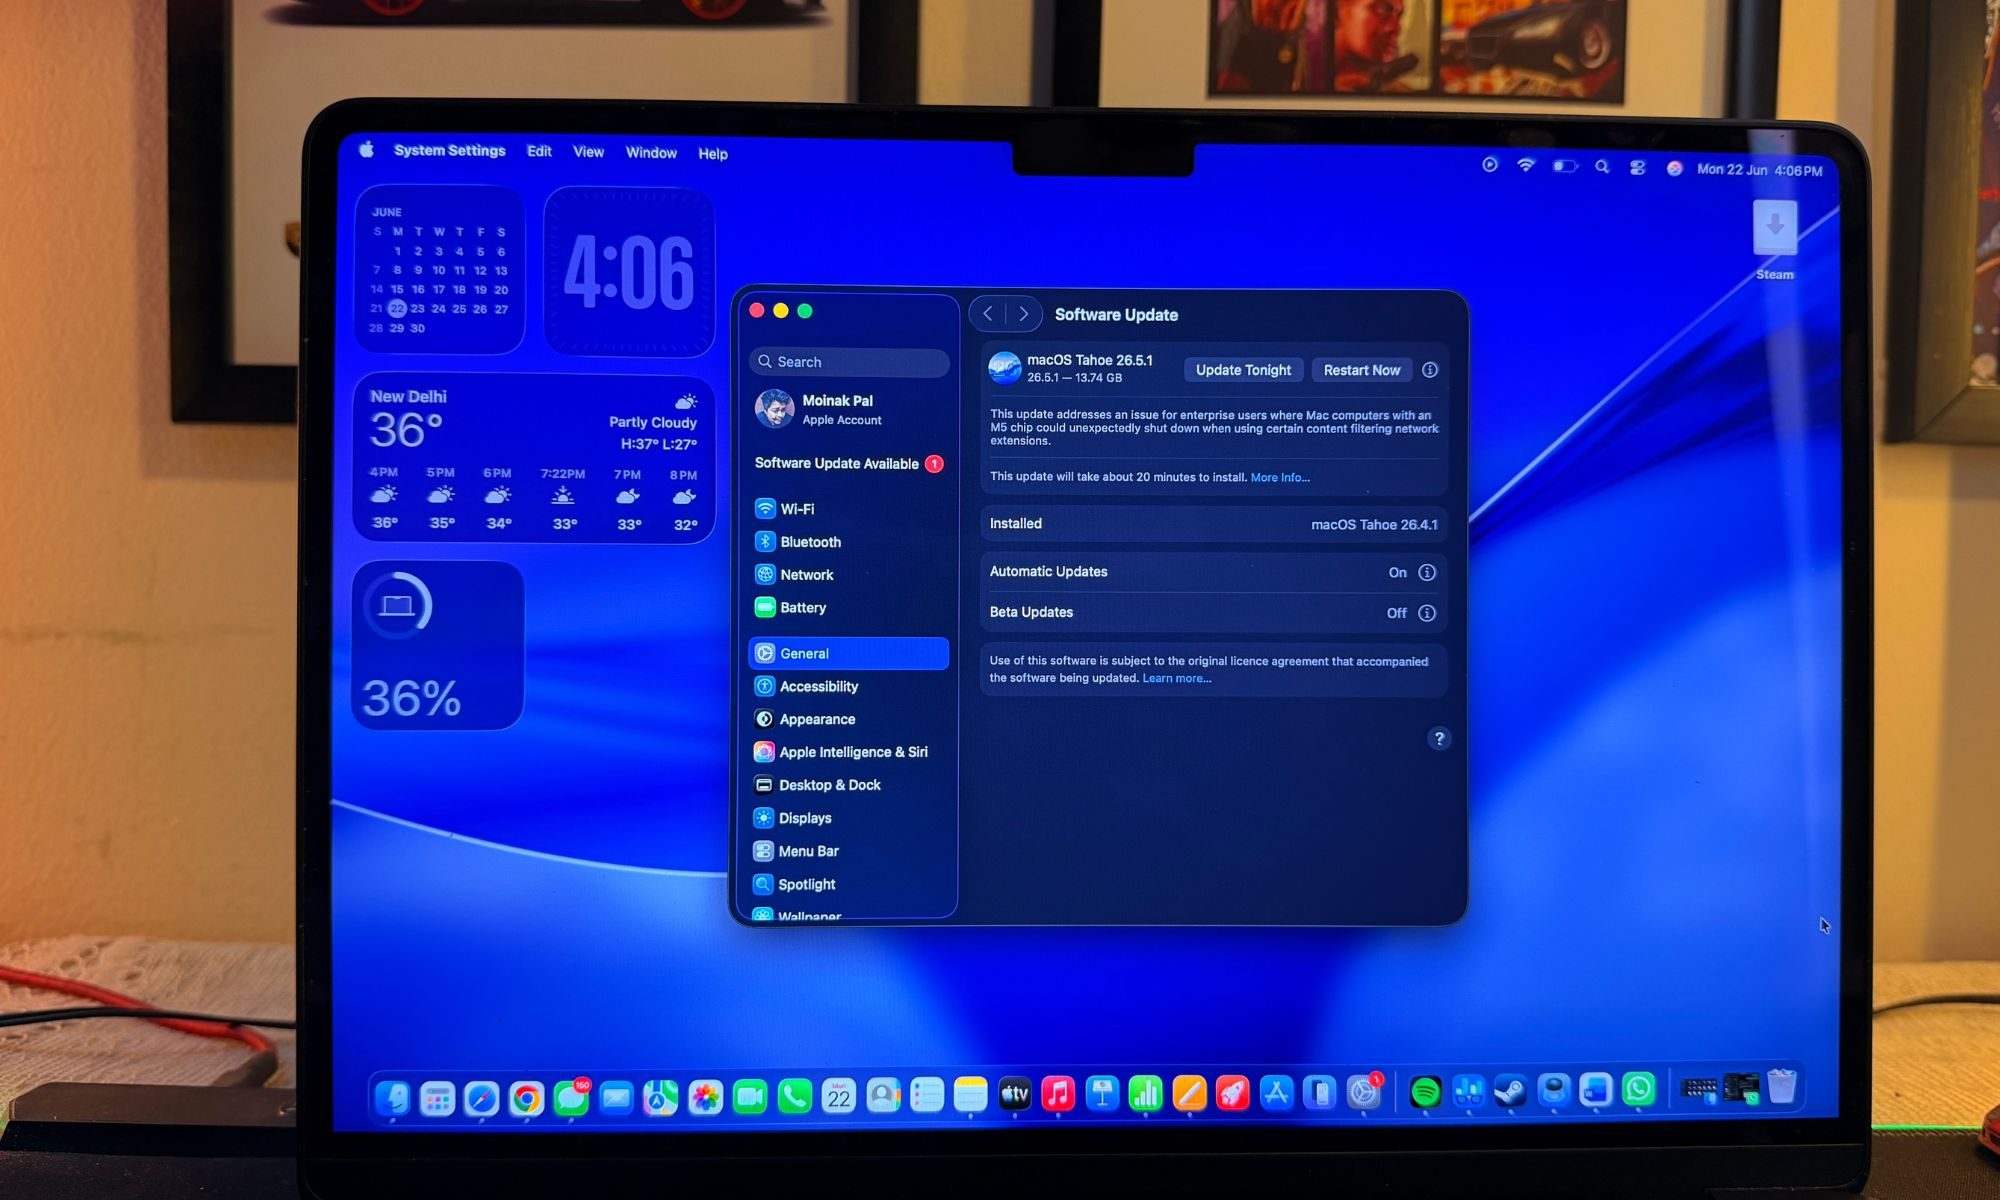Open the Apple menu

click(x=366, y=150)
